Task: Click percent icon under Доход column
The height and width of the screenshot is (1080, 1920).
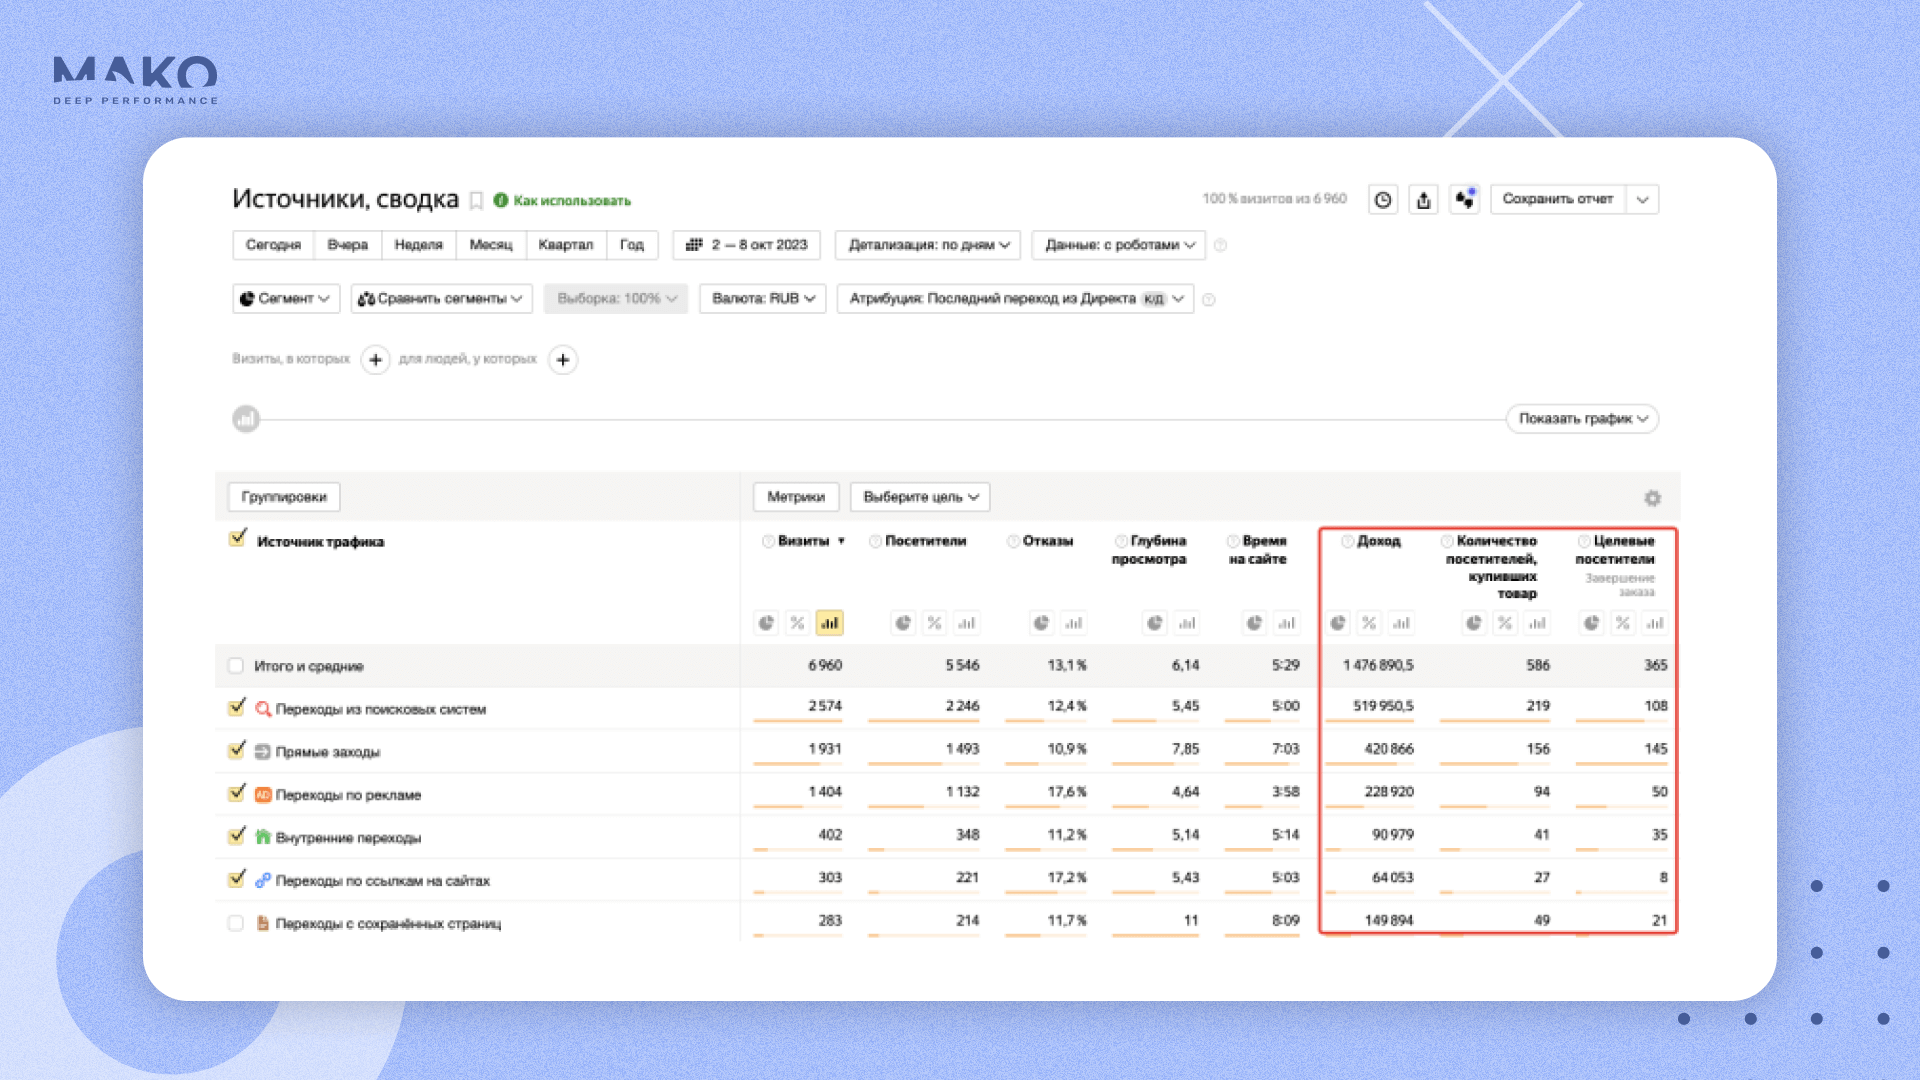Action: point(1369,623)
